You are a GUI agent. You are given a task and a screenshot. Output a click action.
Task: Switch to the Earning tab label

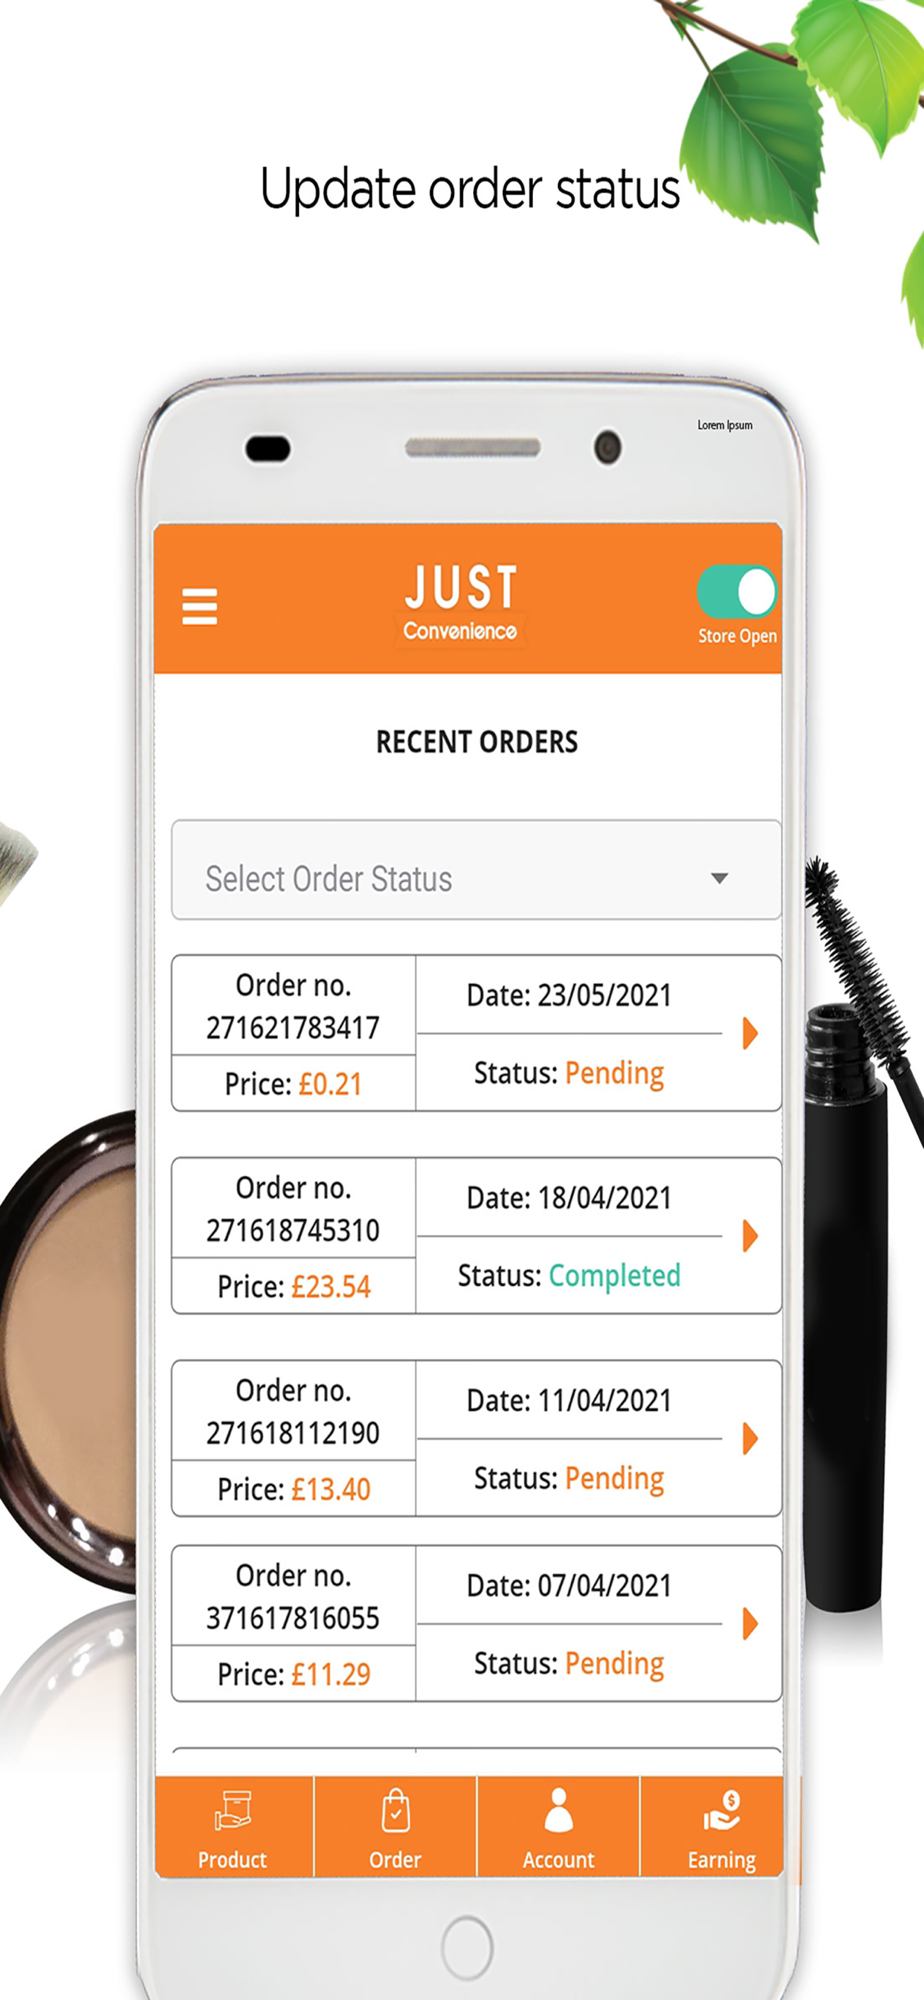(721, 1860)
